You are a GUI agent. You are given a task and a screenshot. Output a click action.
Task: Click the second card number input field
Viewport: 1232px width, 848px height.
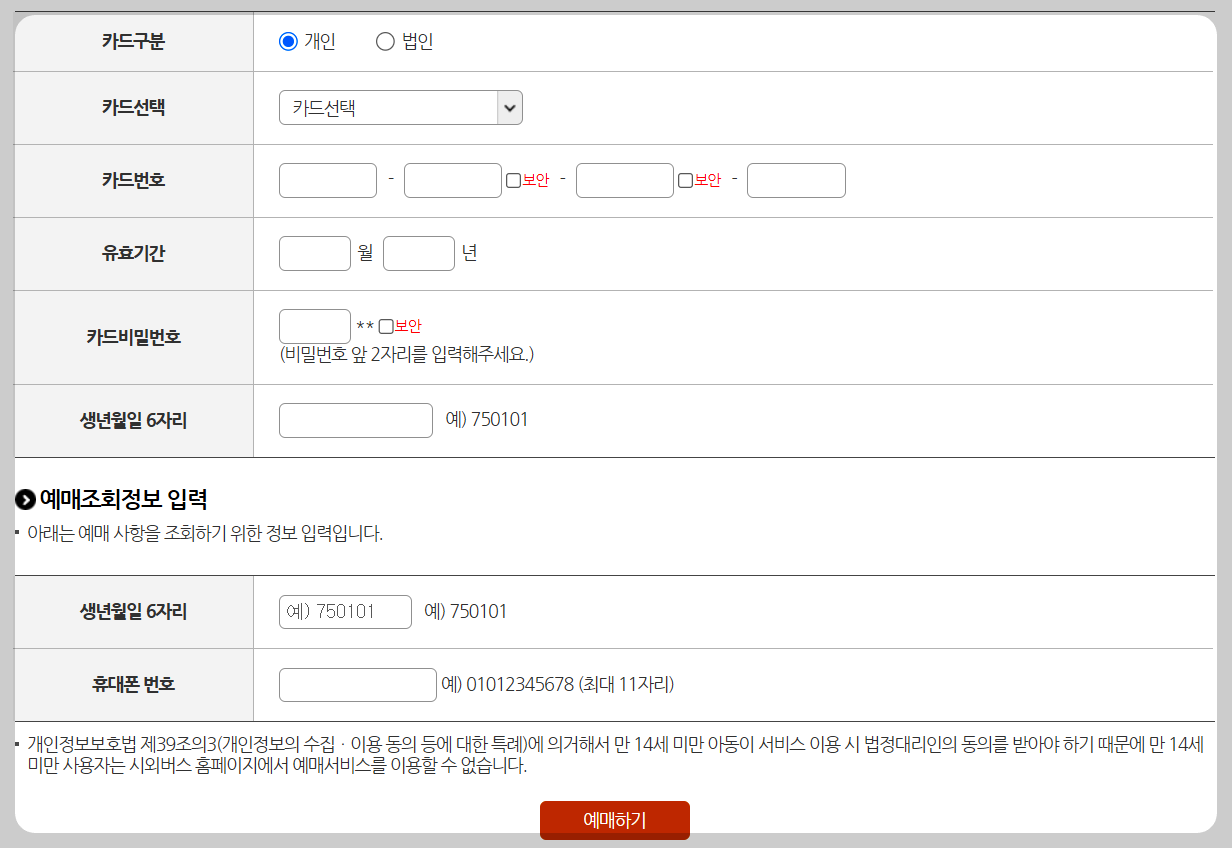click(x=452, y=180)
